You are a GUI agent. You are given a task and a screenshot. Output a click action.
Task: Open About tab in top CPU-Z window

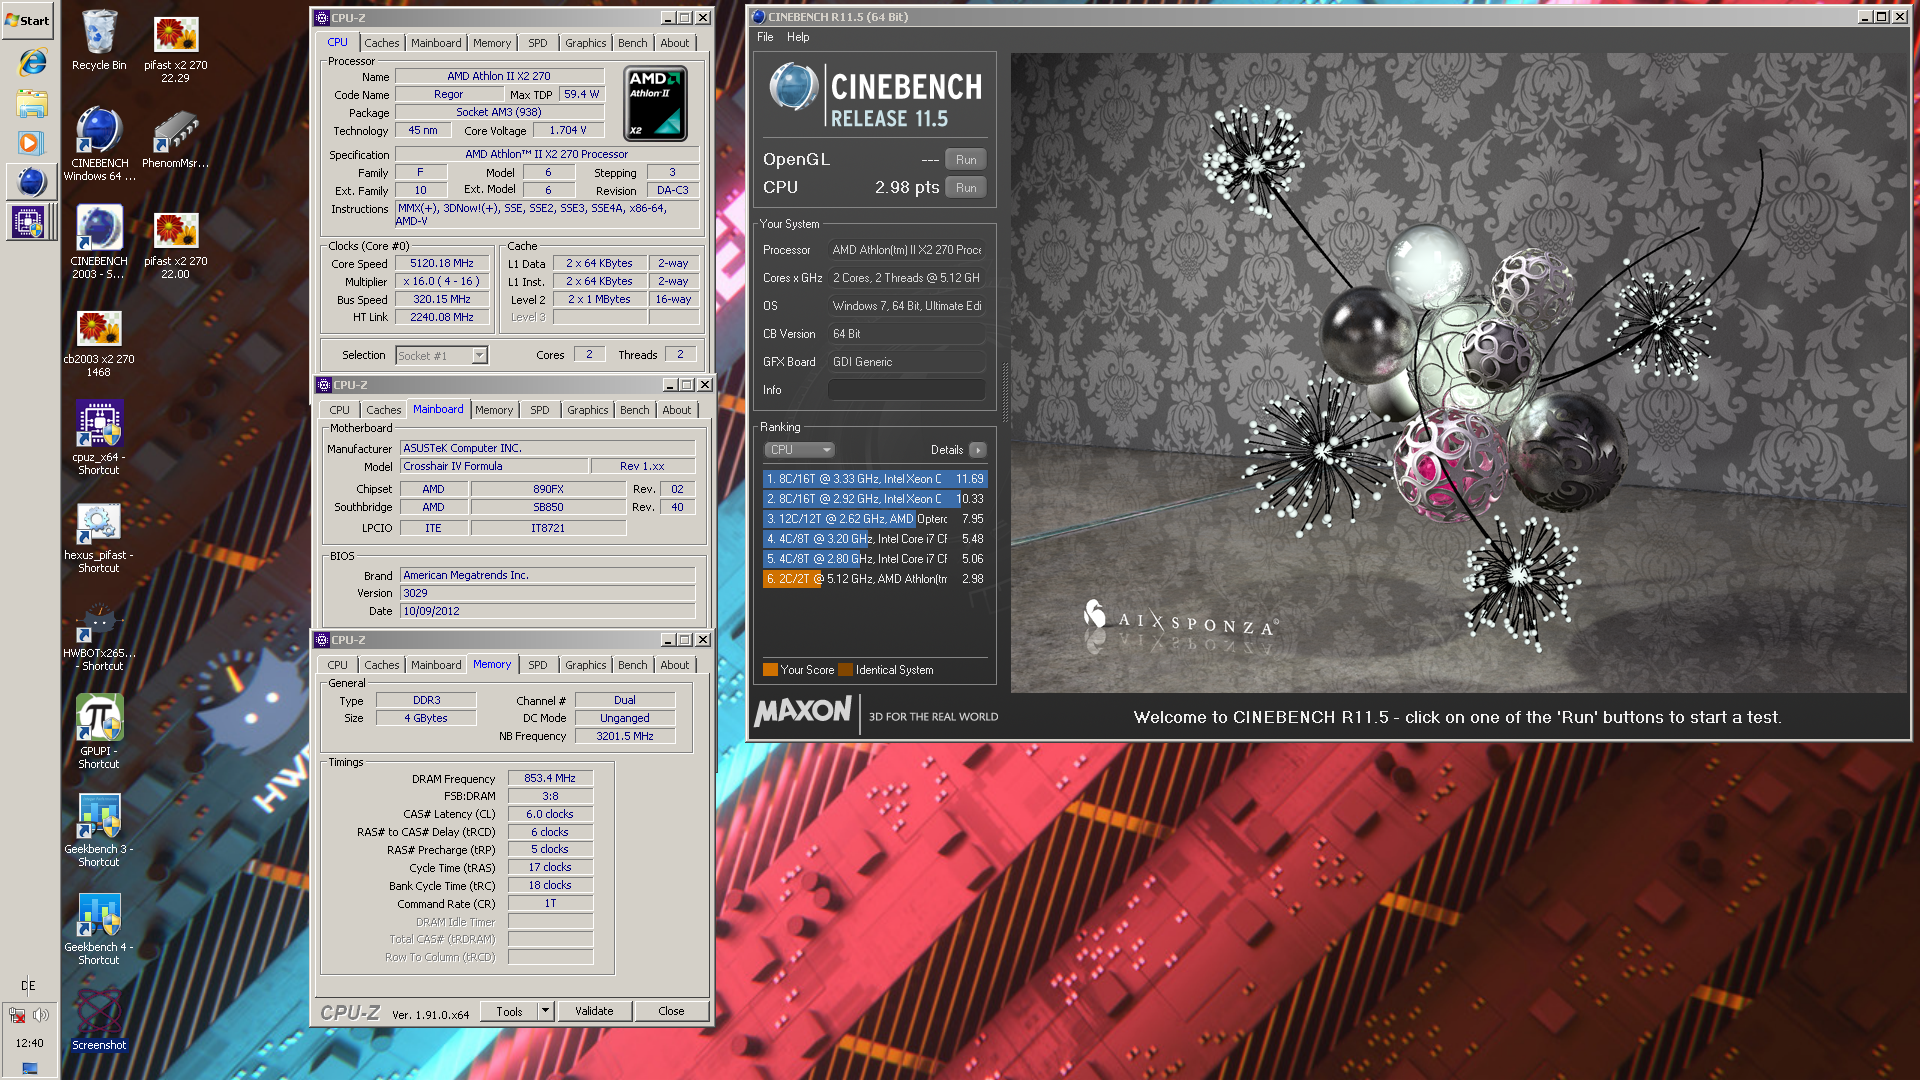(x=675, y=43)
